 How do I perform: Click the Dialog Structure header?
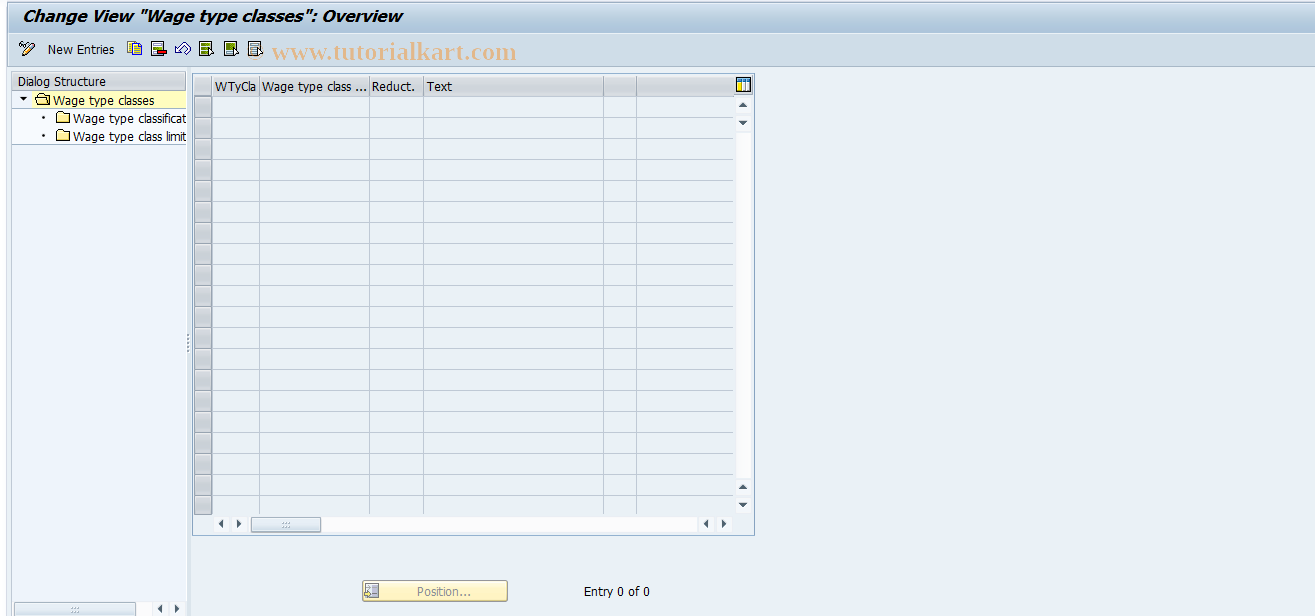tap(99, 82)
